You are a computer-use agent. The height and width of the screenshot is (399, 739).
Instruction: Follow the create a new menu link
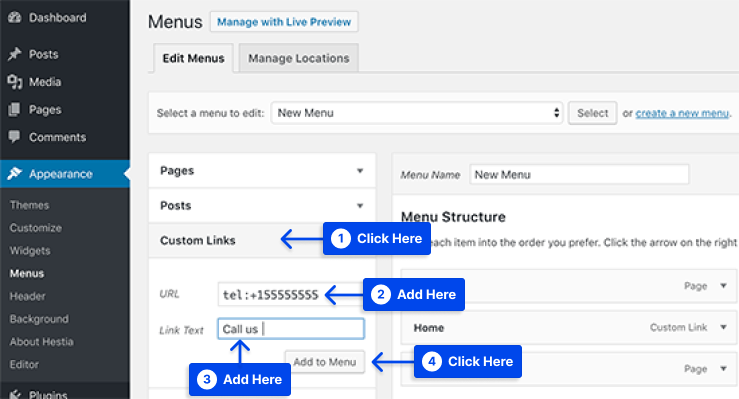tap(682, 113)
